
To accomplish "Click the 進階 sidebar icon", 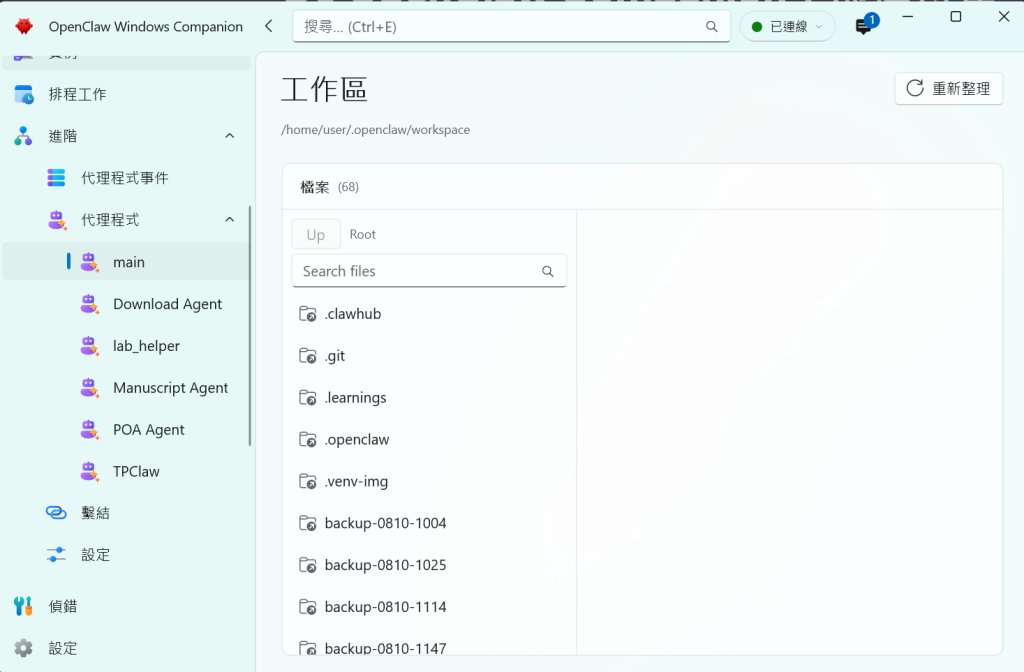I will pos(24,136).
